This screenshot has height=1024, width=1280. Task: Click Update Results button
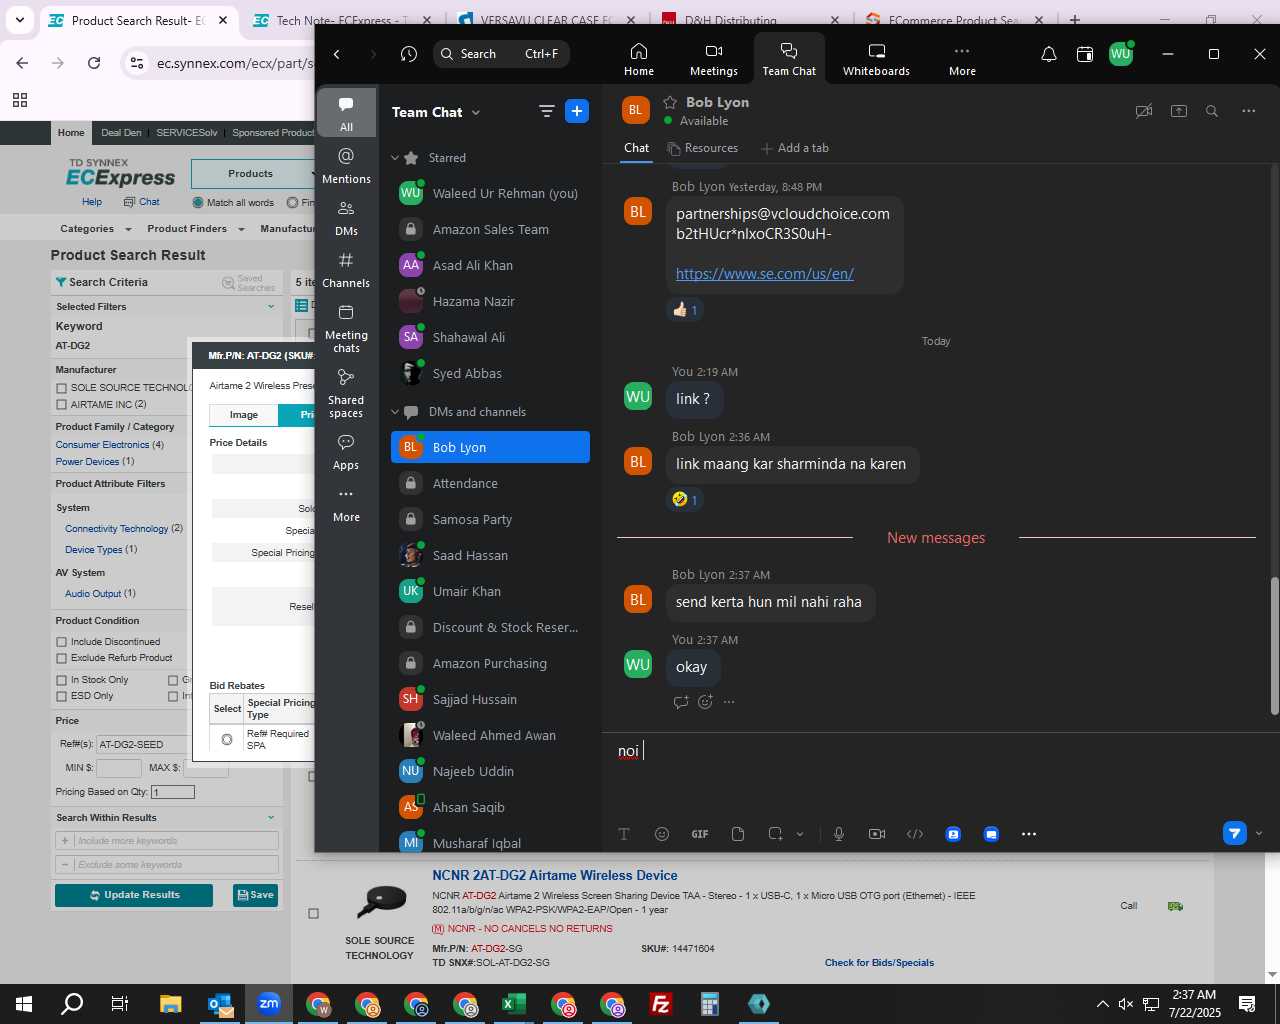(134, 895)
